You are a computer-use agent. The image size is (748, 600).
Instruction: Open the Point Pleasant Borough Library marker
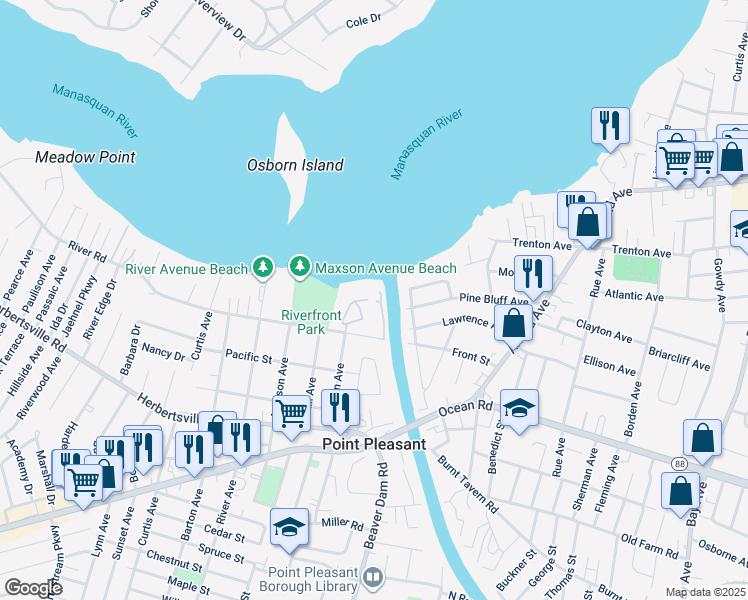click(373, 578)
